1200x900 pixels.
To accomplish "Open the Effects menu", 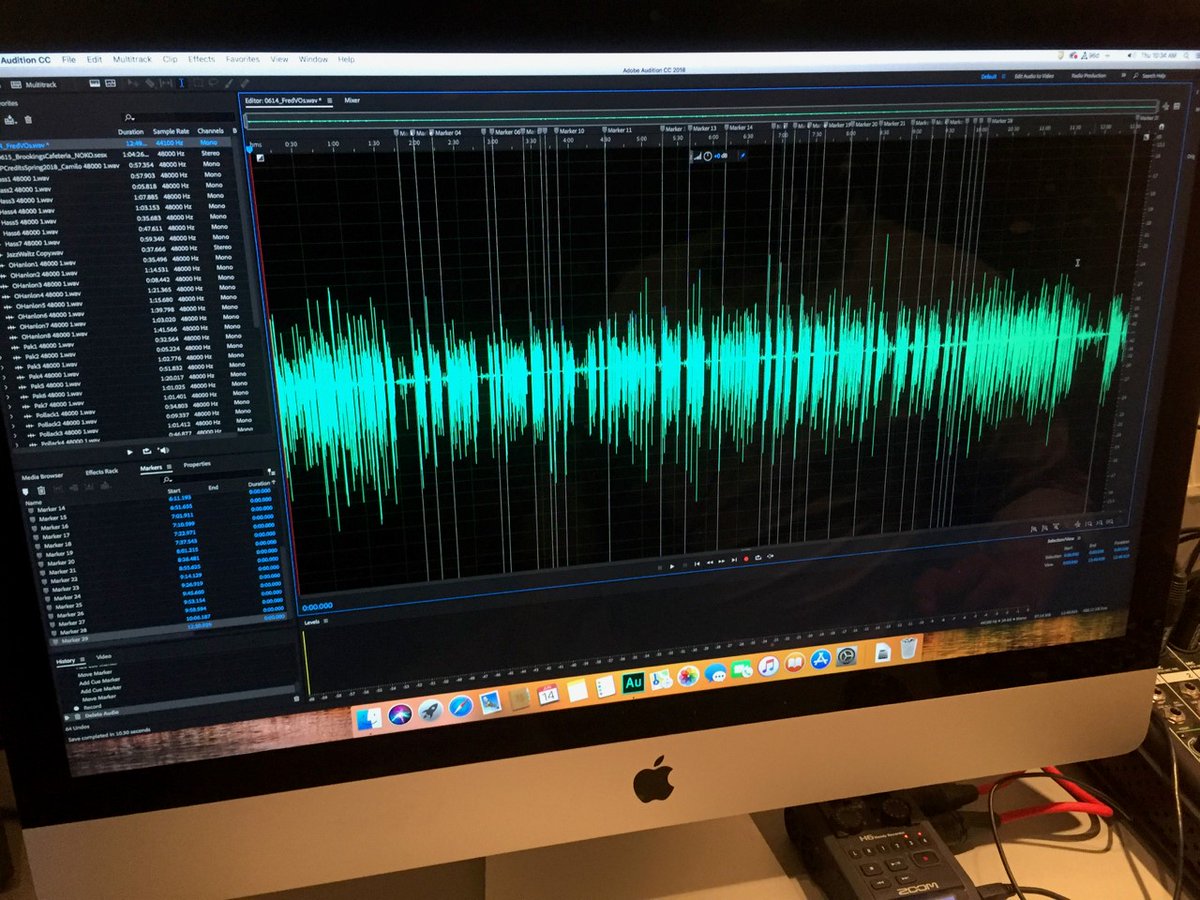I will [x=201, y=59].
